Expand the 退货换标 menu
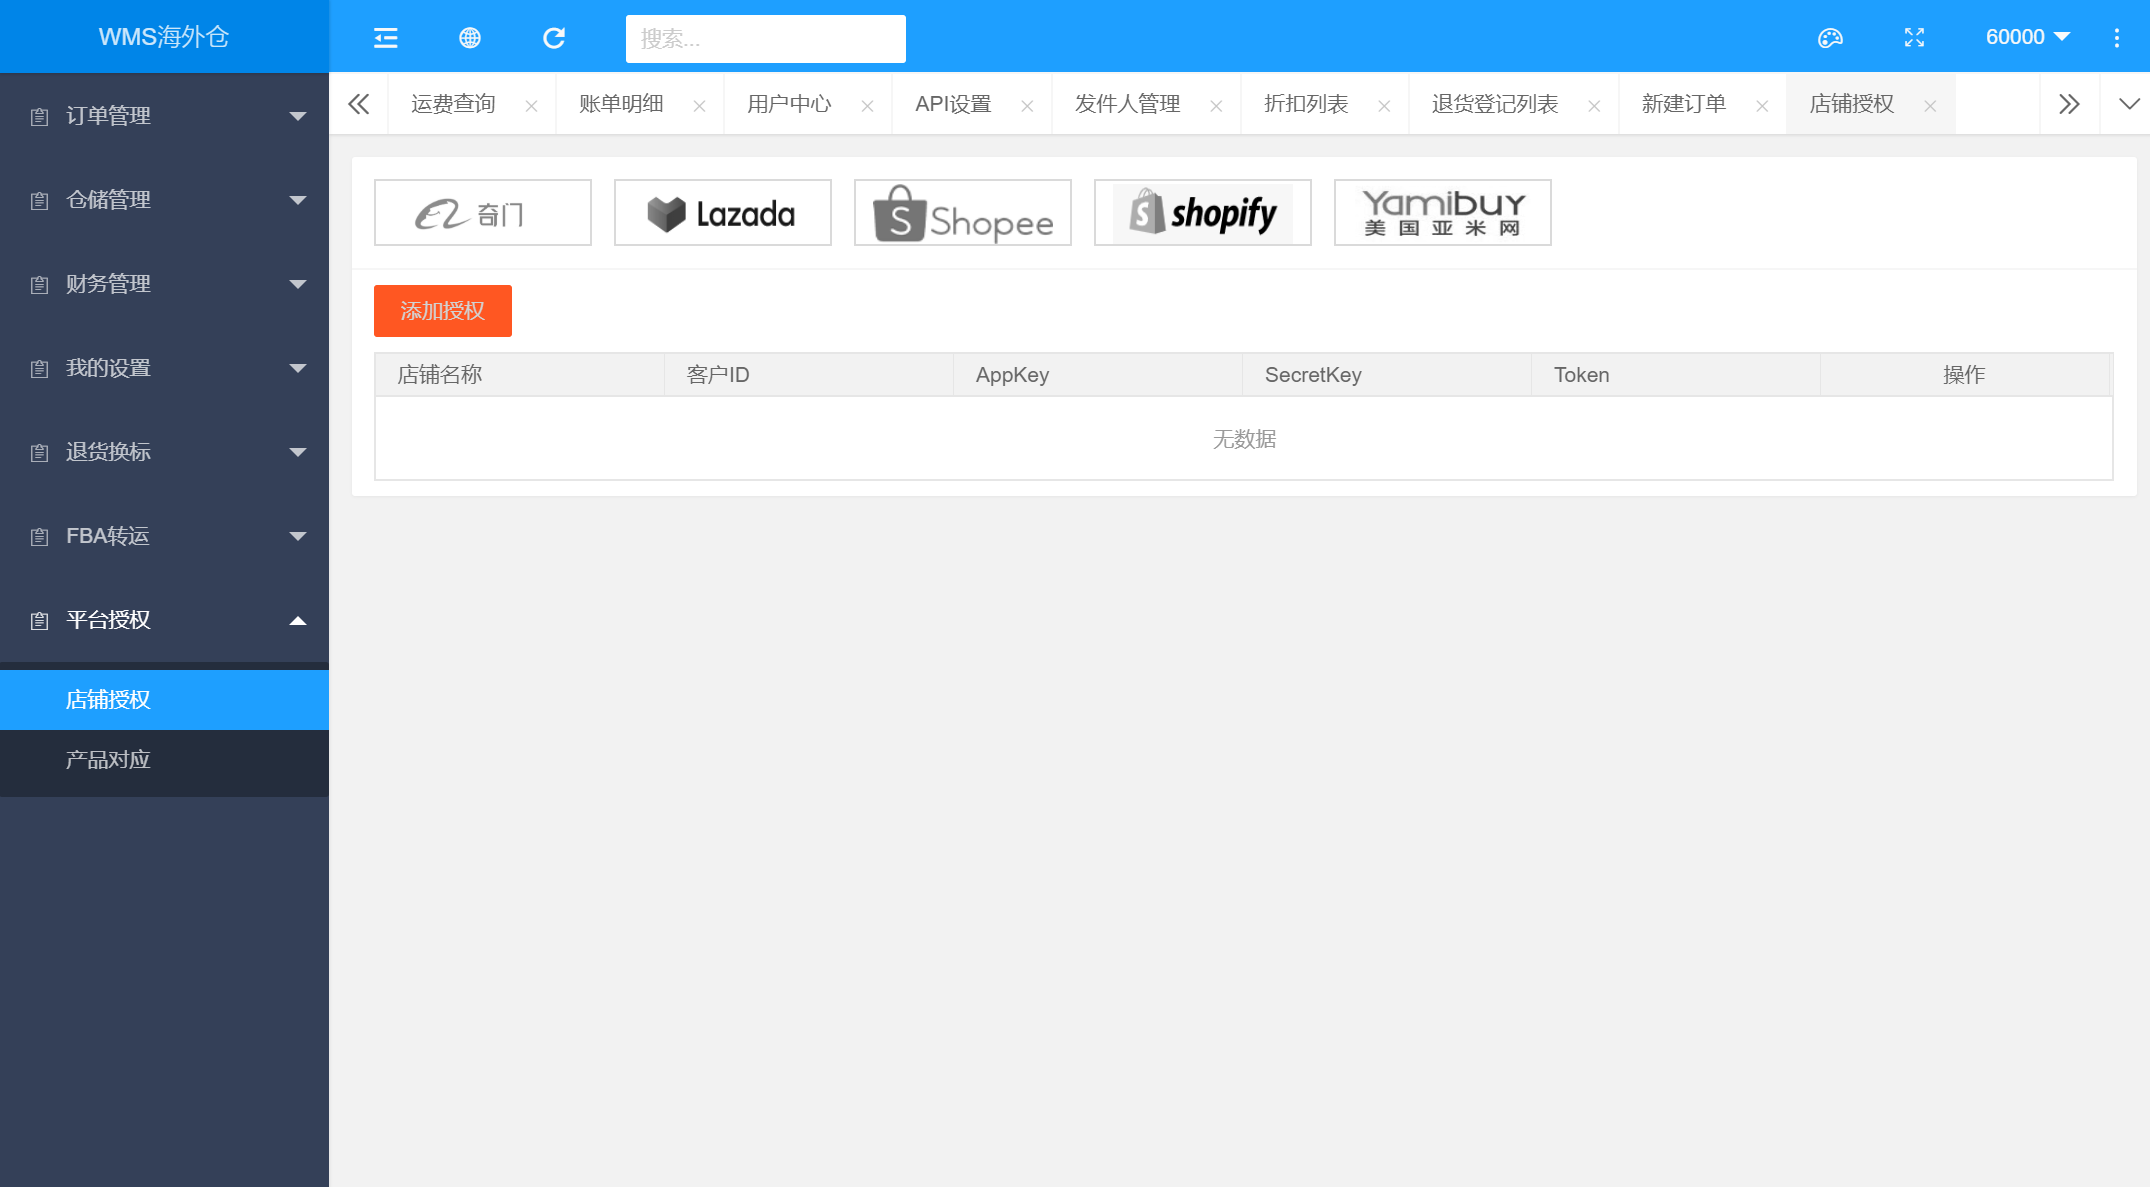The width and height of the screenshot is (2150, 1187). (164, 452)
